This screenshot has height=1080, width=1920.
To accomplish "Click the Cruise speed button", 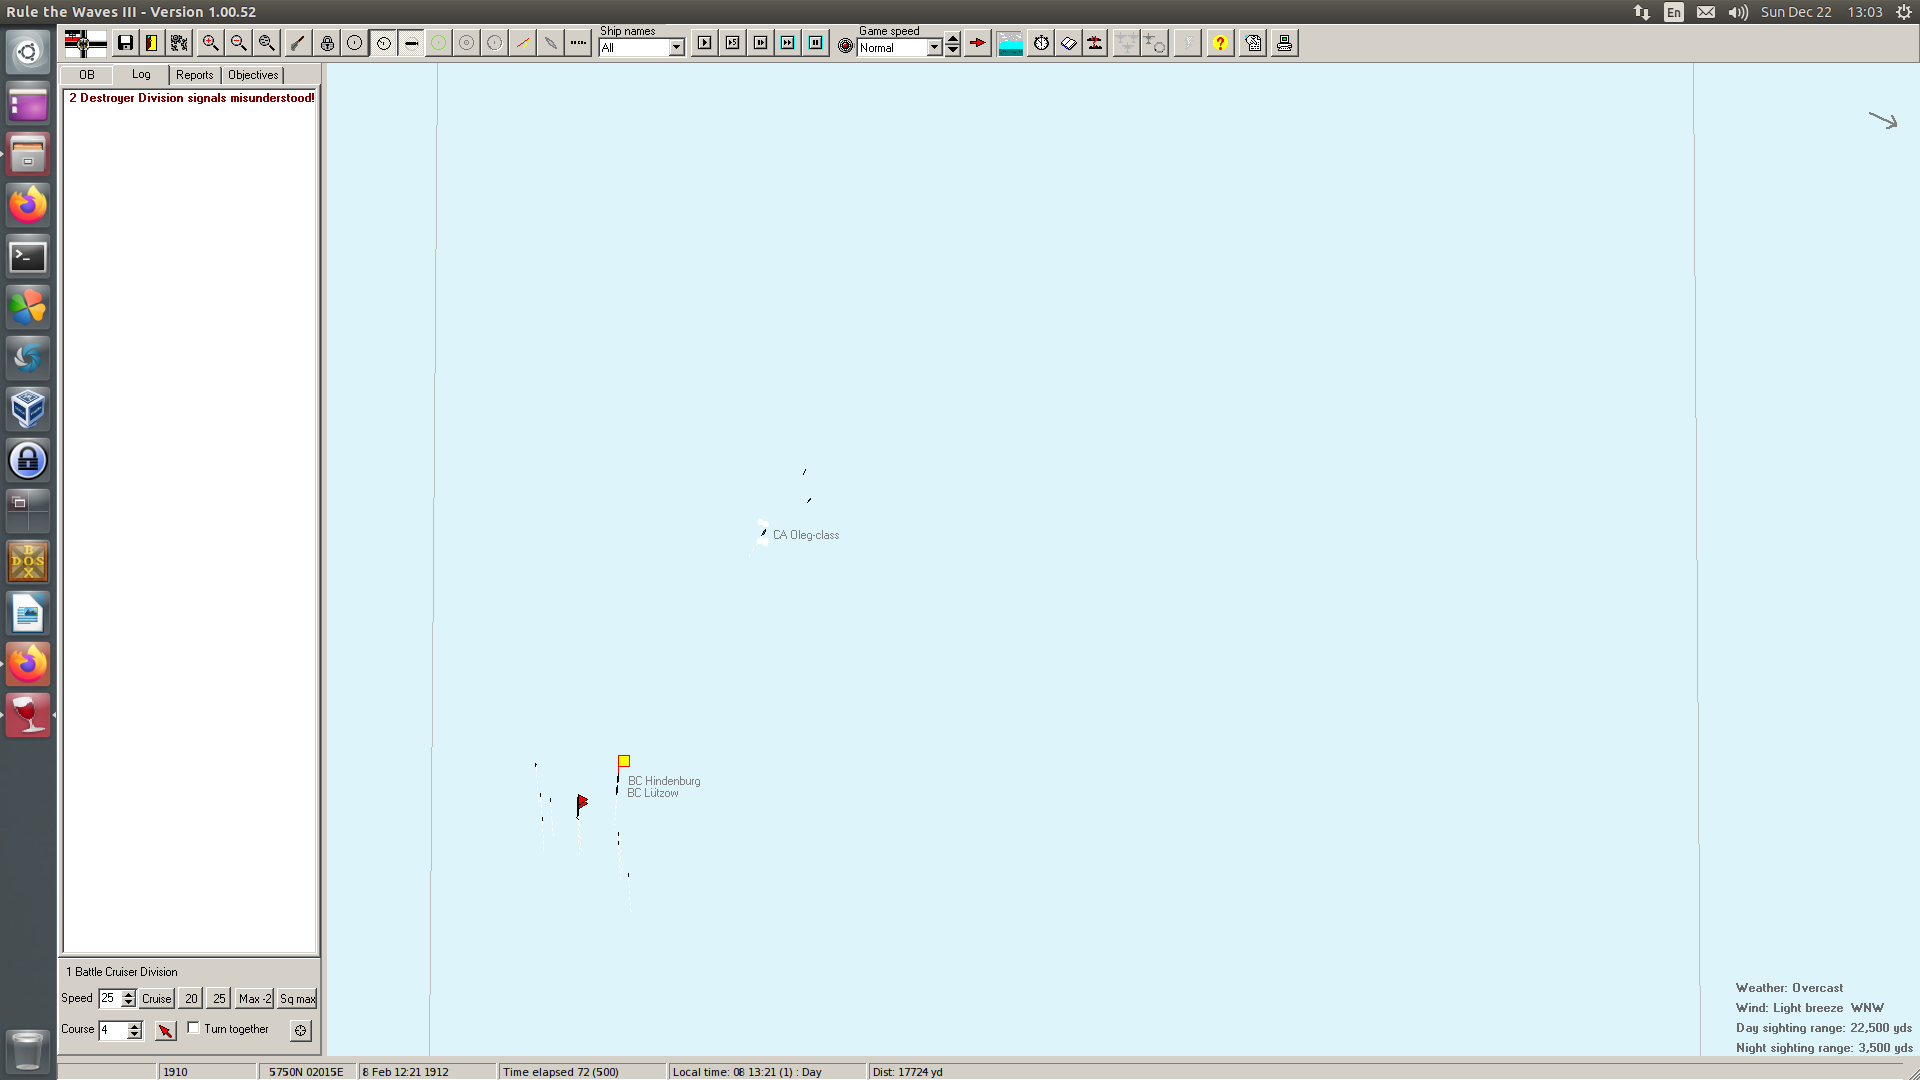I will [157, 998].
